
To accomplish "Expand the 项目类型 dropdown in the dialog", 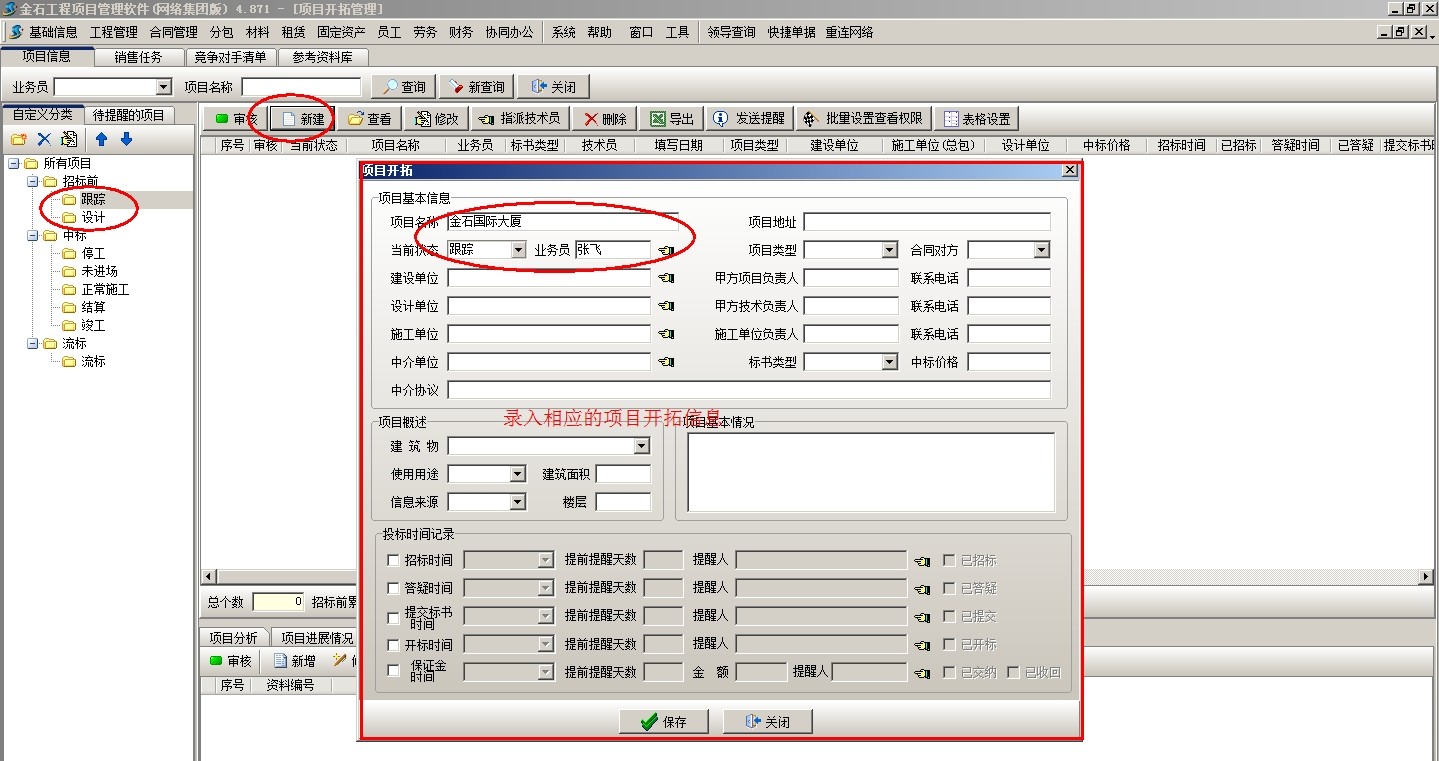I will (889, 250).
